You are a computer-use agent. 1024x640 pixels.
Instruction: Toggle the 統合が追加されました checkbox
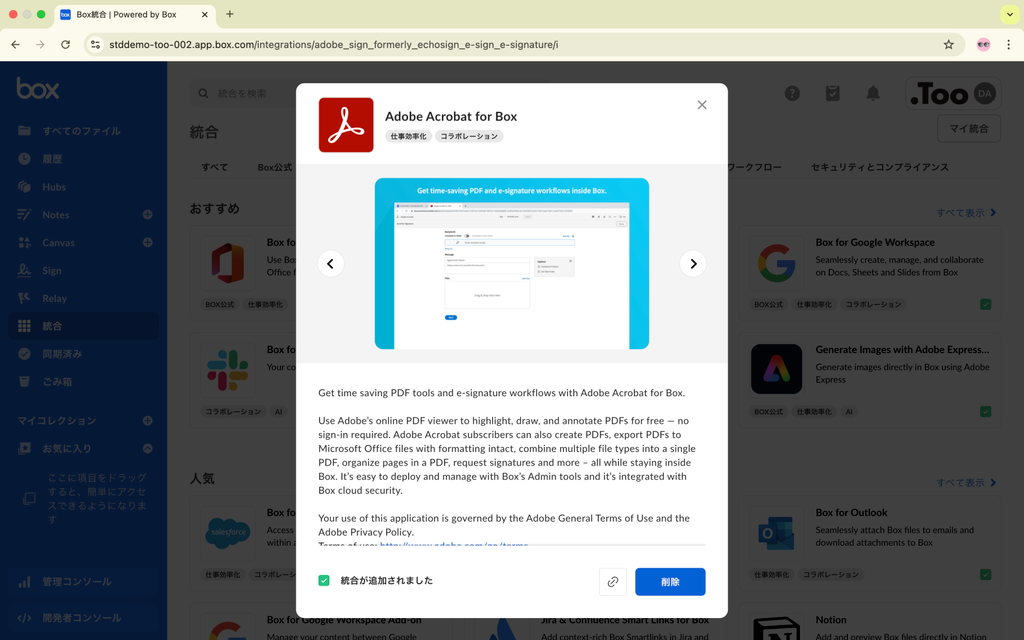pyautogui.click(x=324, y=581)
